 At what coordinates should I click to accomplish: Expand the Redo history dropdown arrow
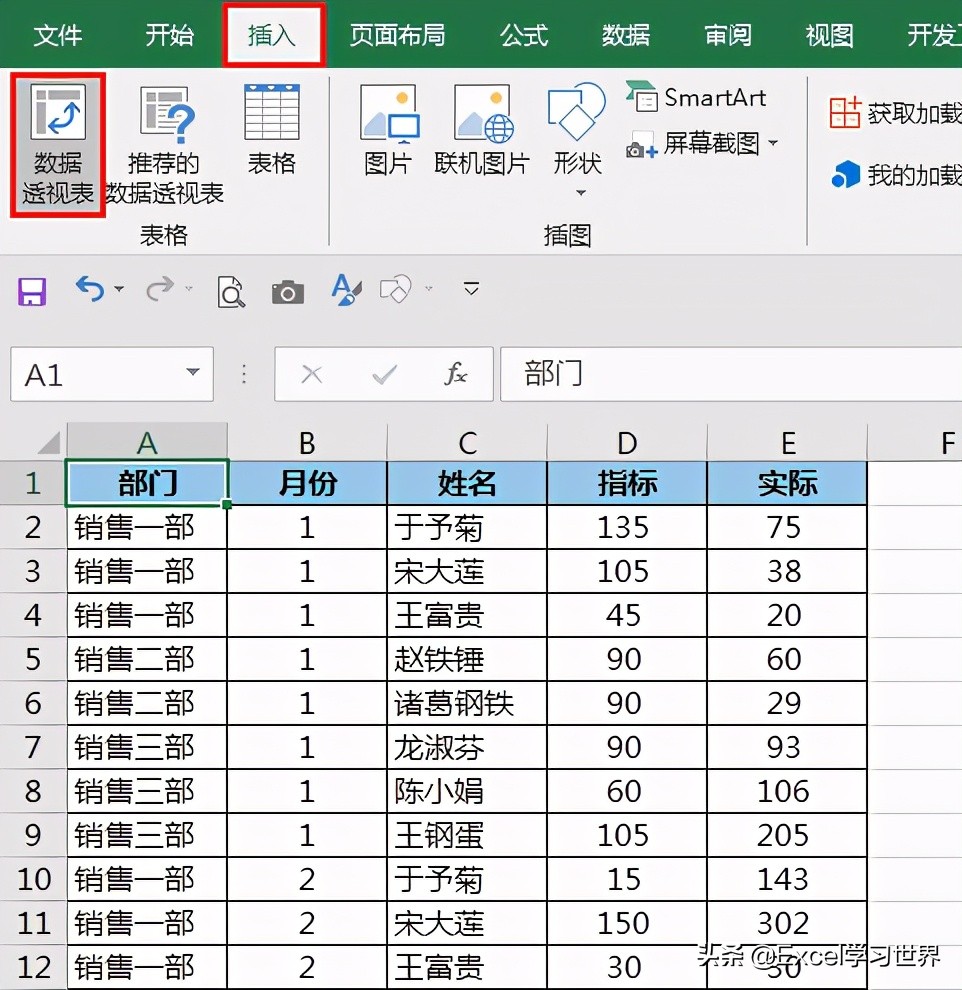tap(189, 289)
